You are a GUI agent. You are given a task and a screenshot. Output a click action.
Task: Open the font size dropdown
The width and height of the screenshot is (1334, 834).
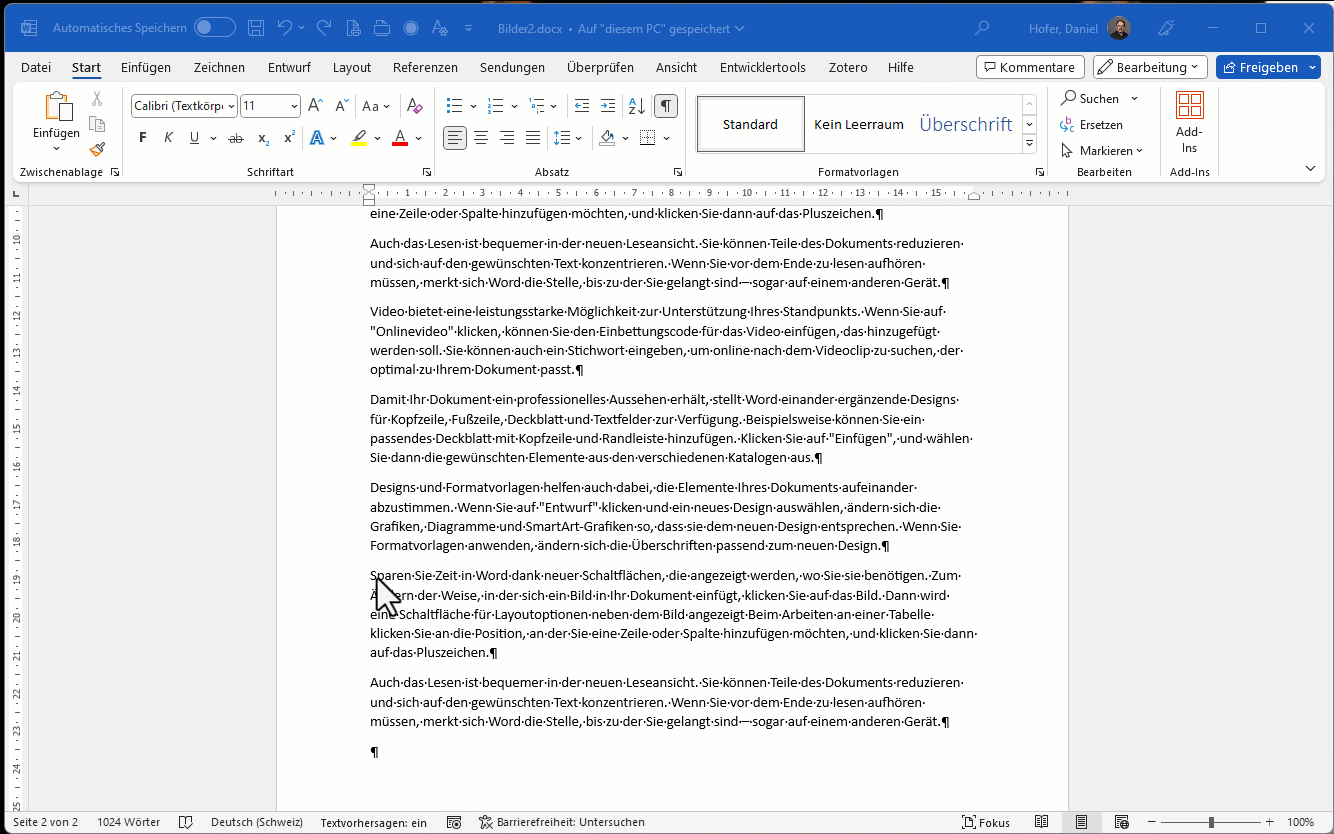pyautogui.click(x=294, y=106)
